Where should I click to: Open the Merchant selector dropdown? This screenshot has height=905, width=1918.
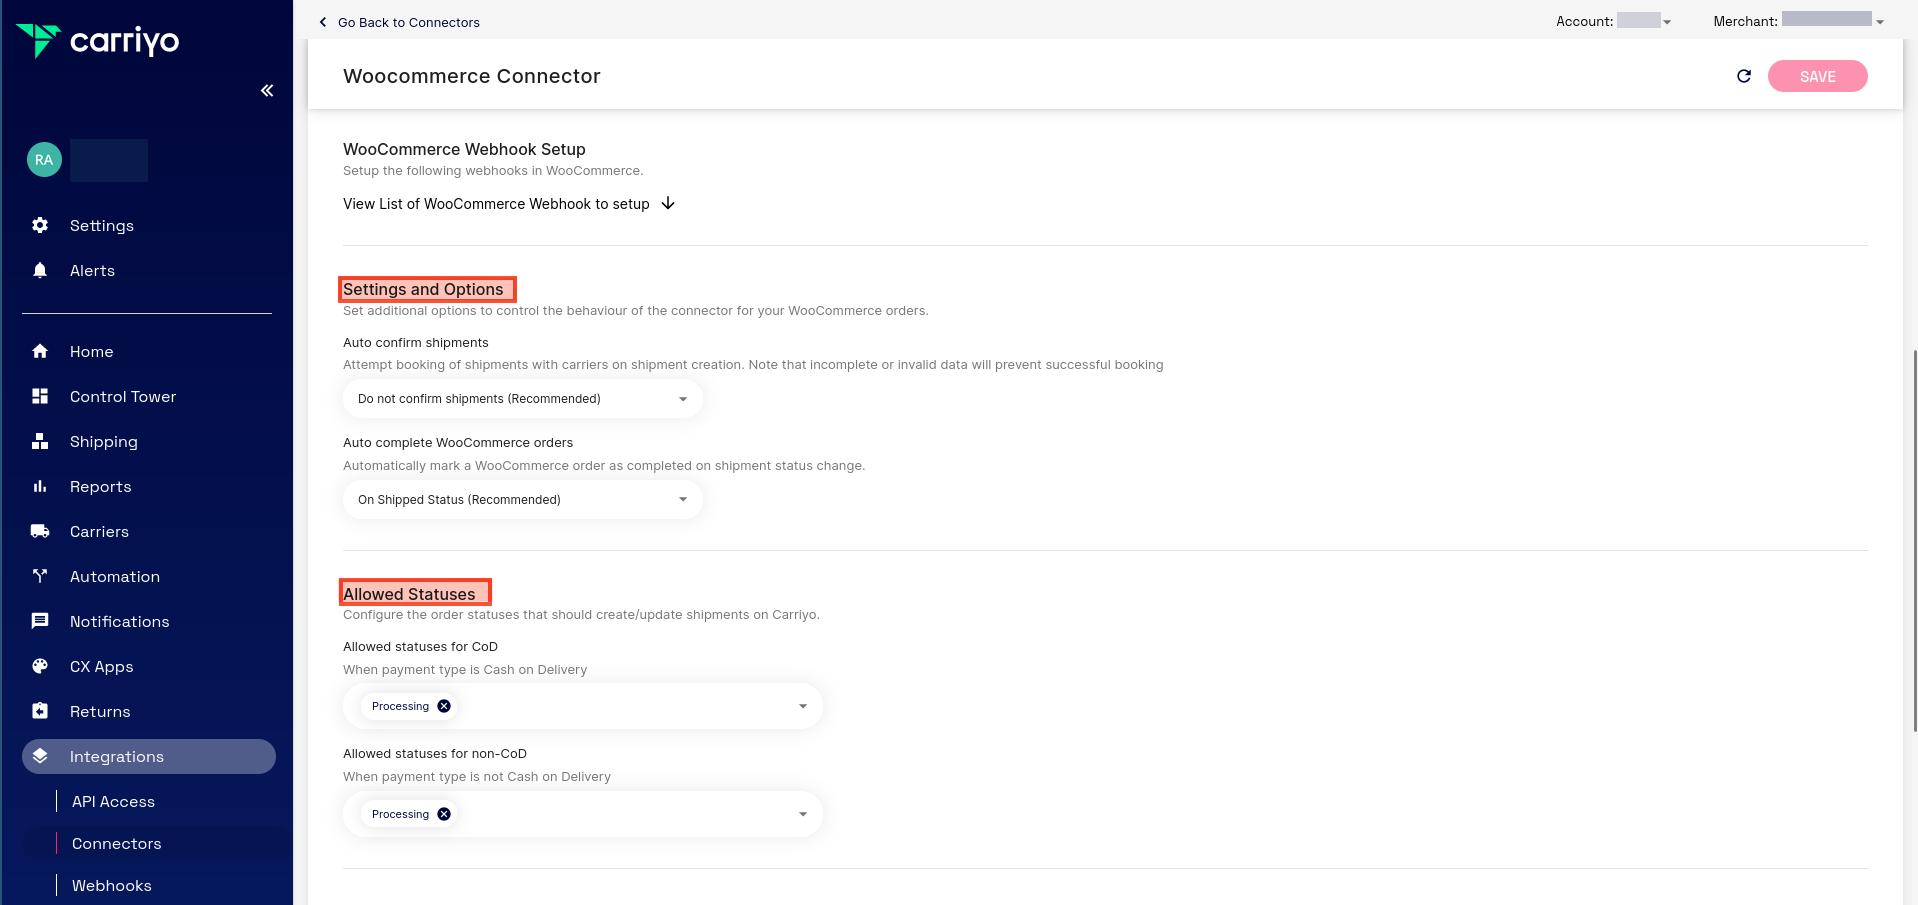[1833, 21]
